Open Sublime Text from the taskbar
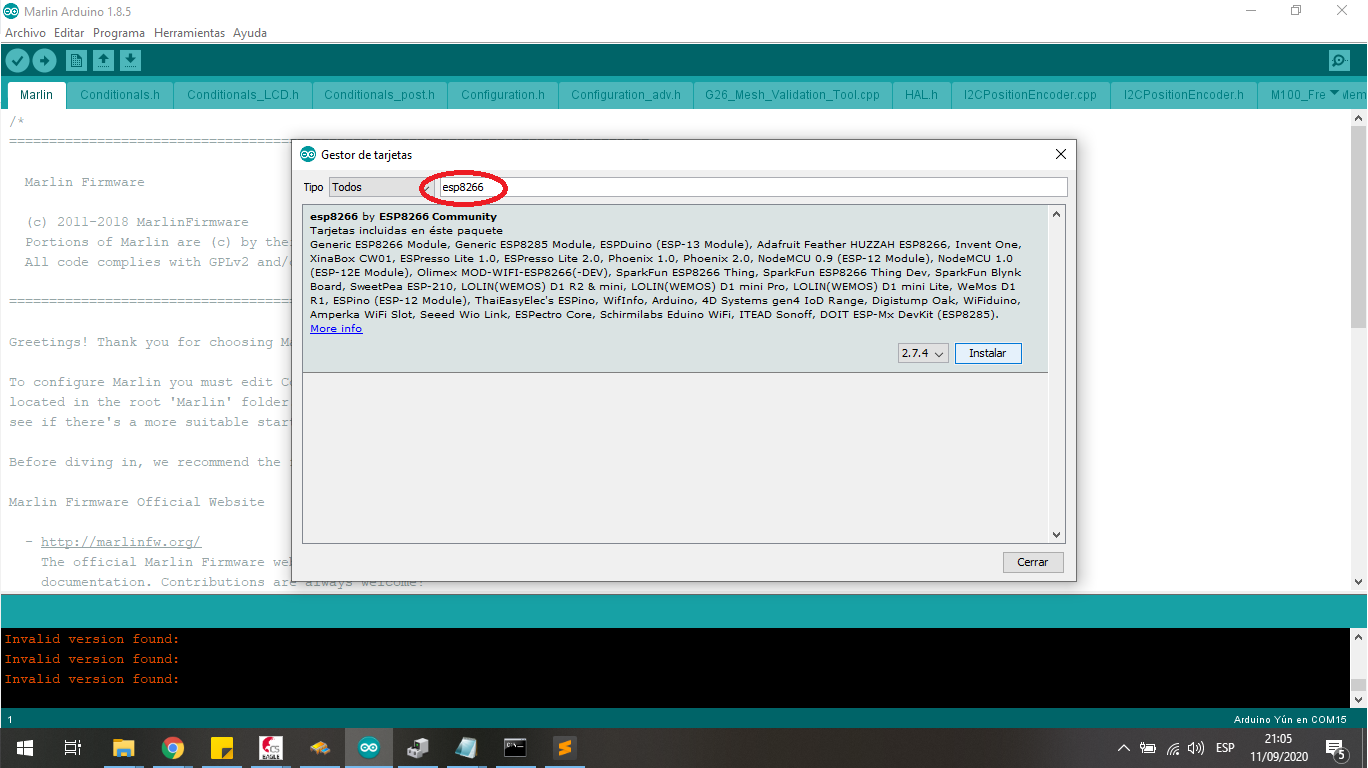Screen dimensions: 1368x768 point(564,747)
